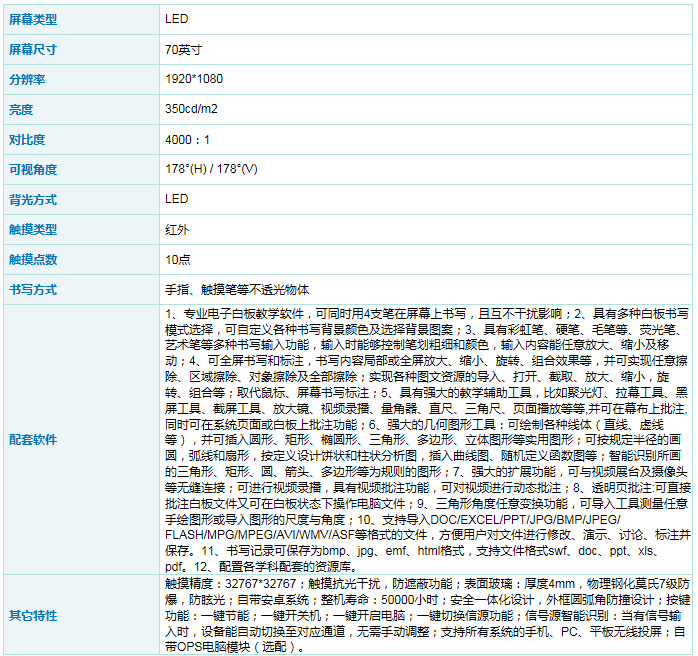Select the '70英寸' value cell

coord(183,49)
